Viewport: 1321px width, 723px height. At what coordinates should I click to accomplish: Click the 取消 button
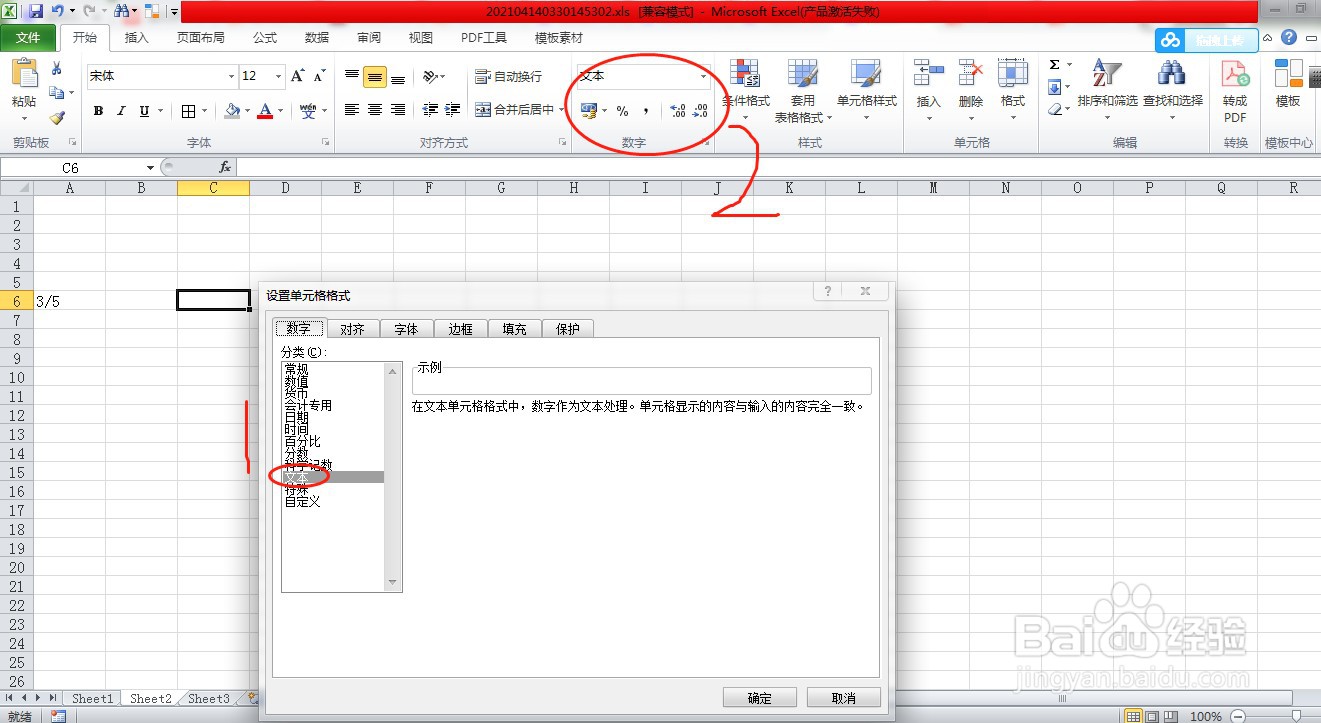pos(843,697)
